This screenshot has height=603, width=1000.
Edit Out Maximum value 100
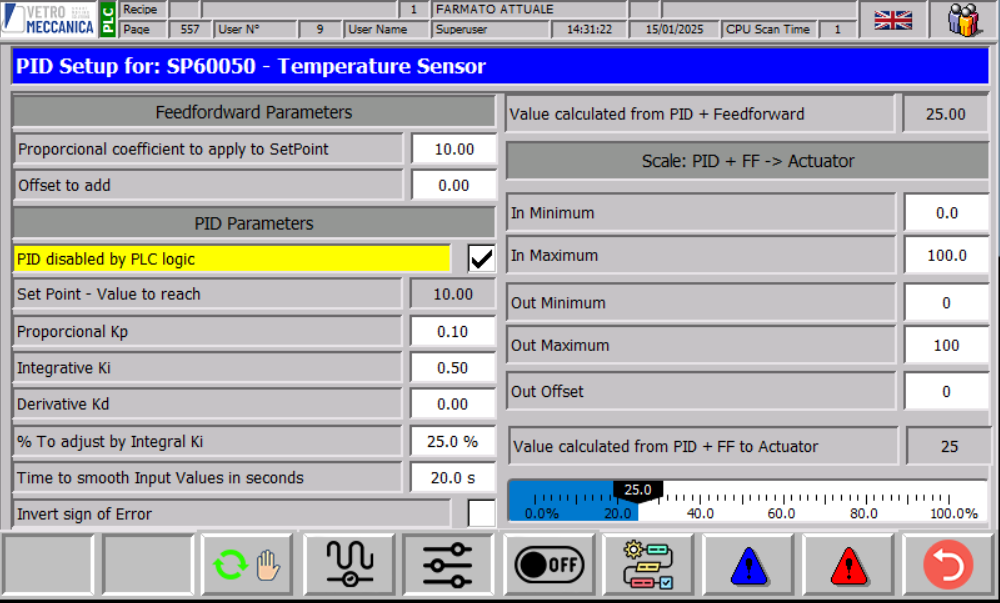pyautogui.click(x=946, y=345)
